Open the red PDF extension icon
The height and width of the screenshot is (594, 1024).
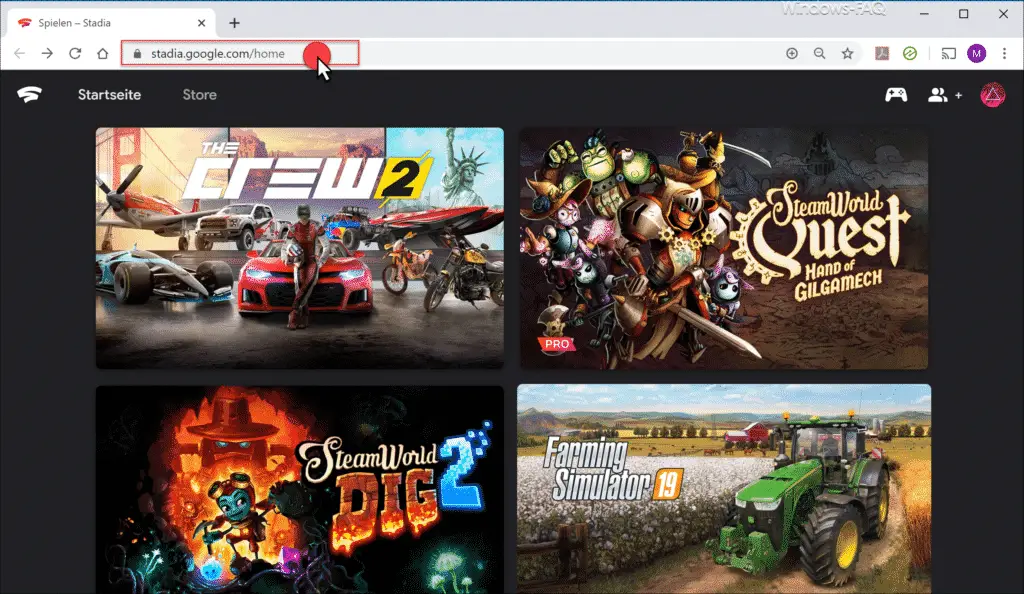[x=882, y=54]
